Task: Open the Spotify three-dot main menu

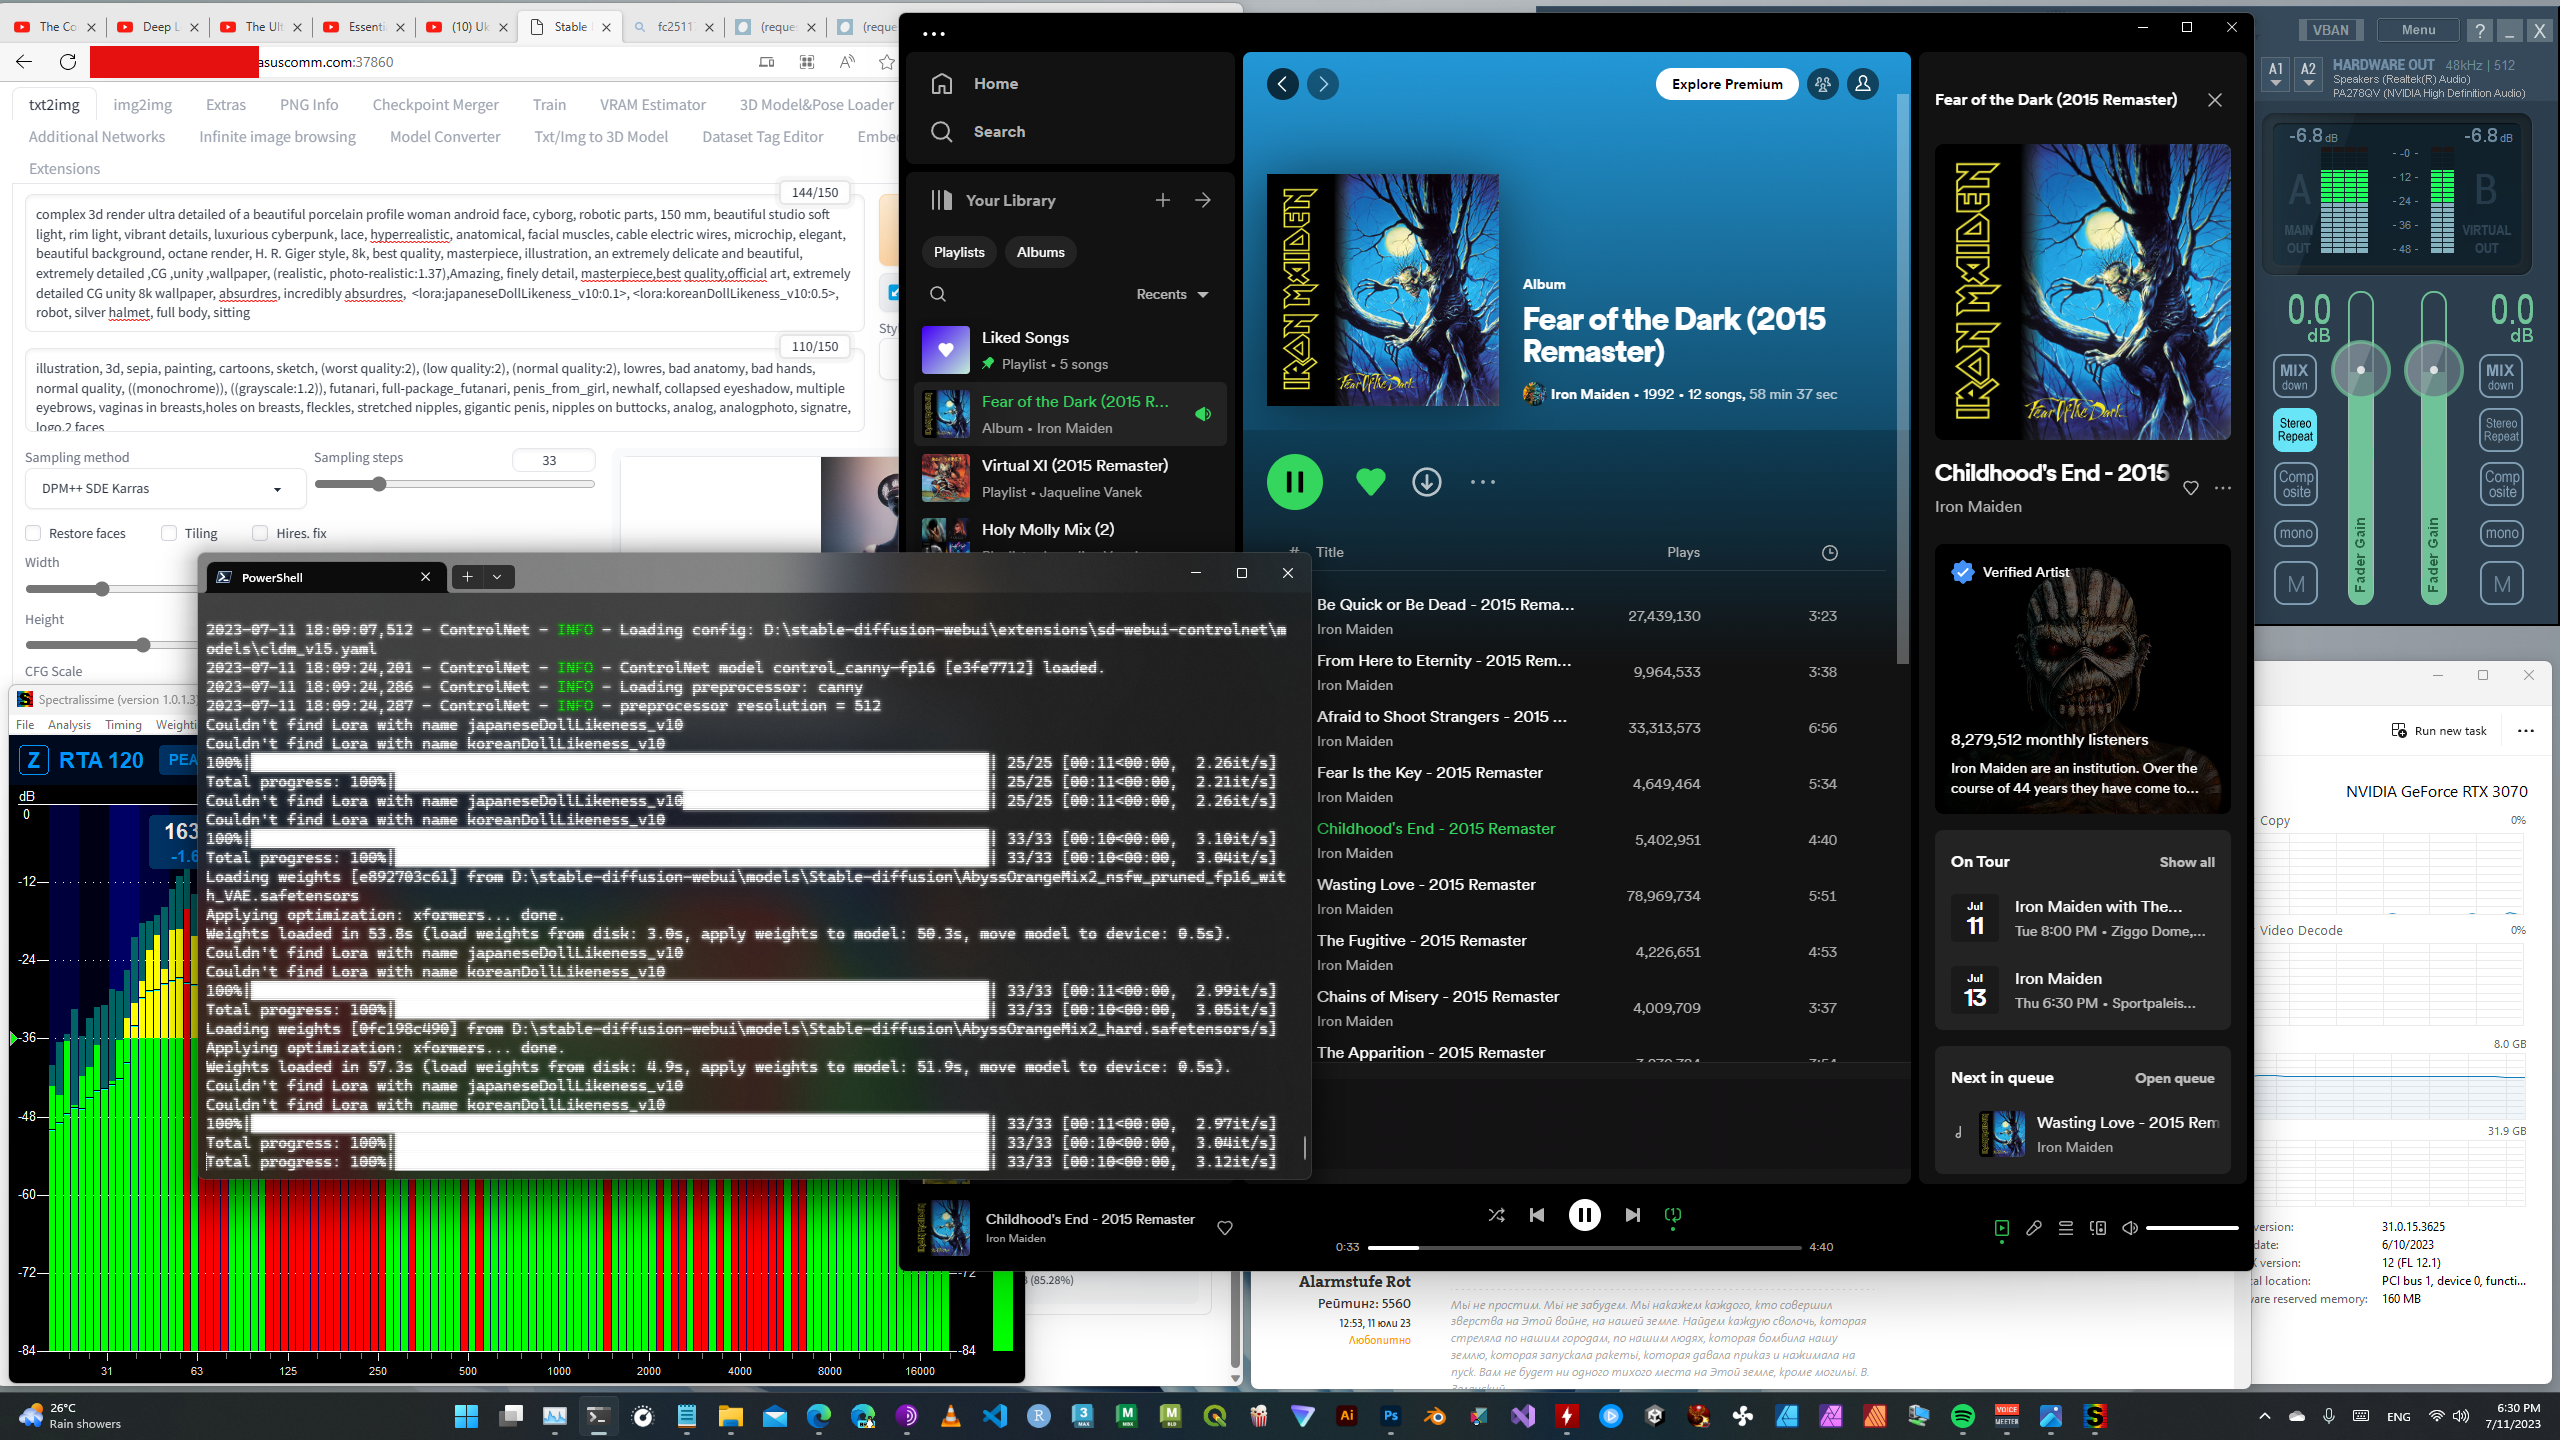Action: point(933,34)
